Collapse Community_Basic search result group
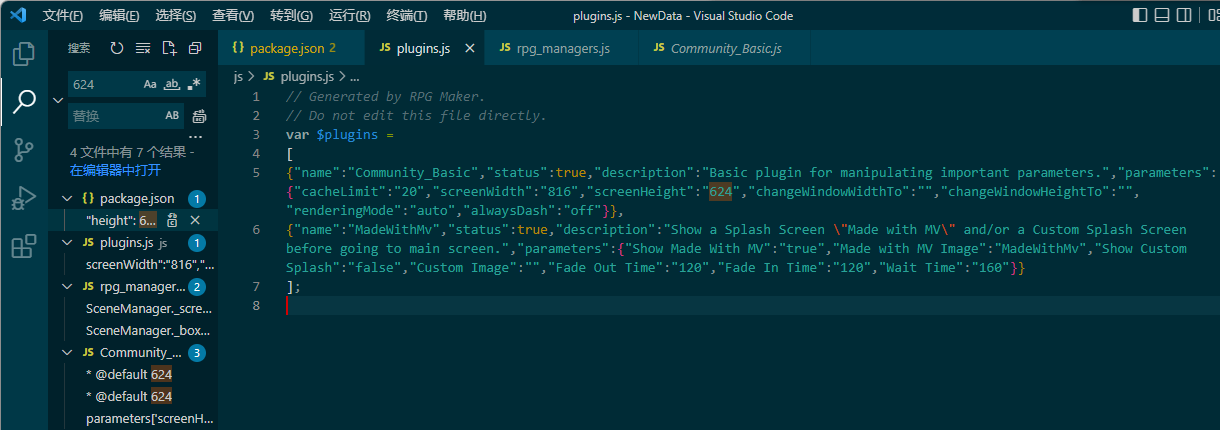Screen dimensions: 1220x430 point(67,352)
